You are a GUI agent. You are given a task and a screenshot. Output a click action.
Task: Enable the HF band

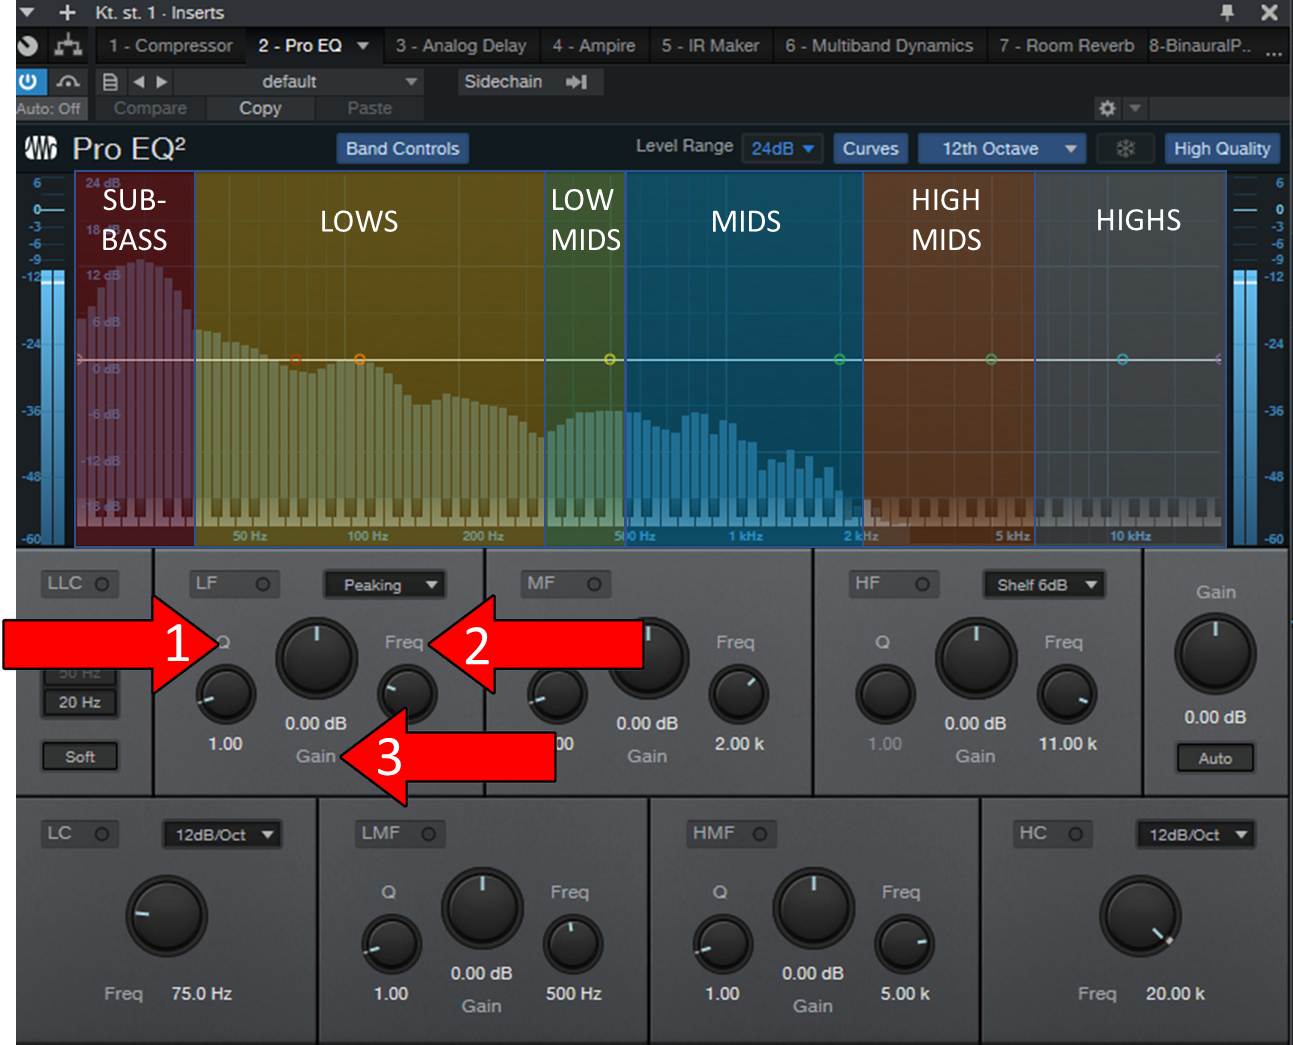pyautogui.click(x=922, y=584)
